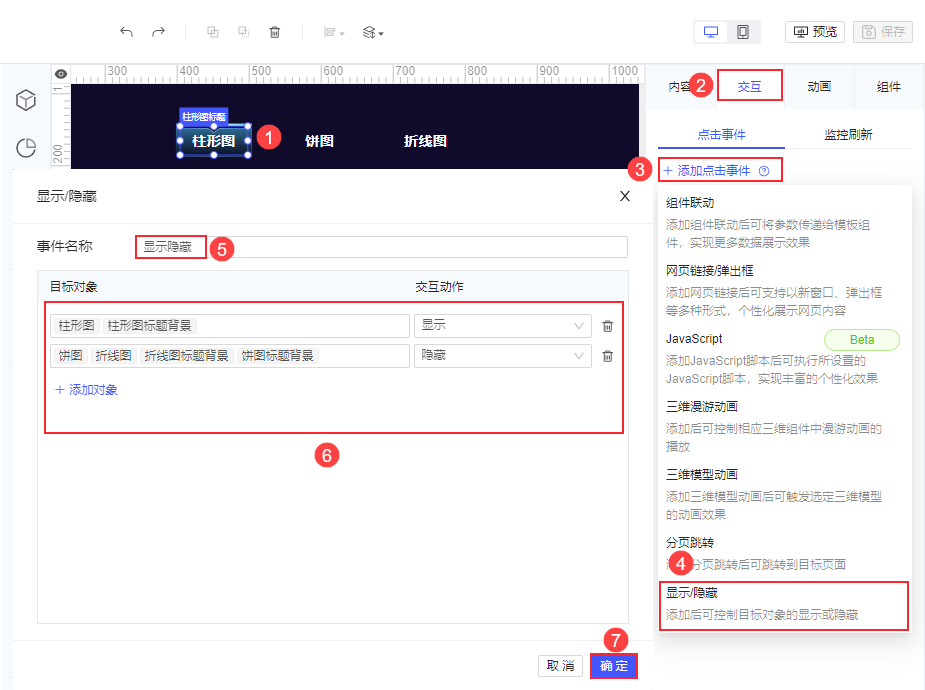925x690 pixels.
Task: Open the alignment options dropdown
Action: 334,32
